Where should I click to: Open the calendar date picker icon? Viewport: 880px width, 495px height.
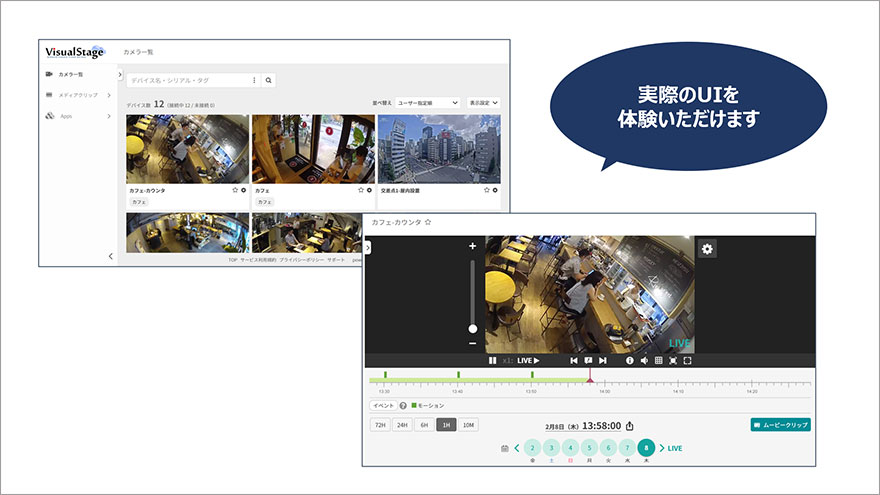pos(505,448)
